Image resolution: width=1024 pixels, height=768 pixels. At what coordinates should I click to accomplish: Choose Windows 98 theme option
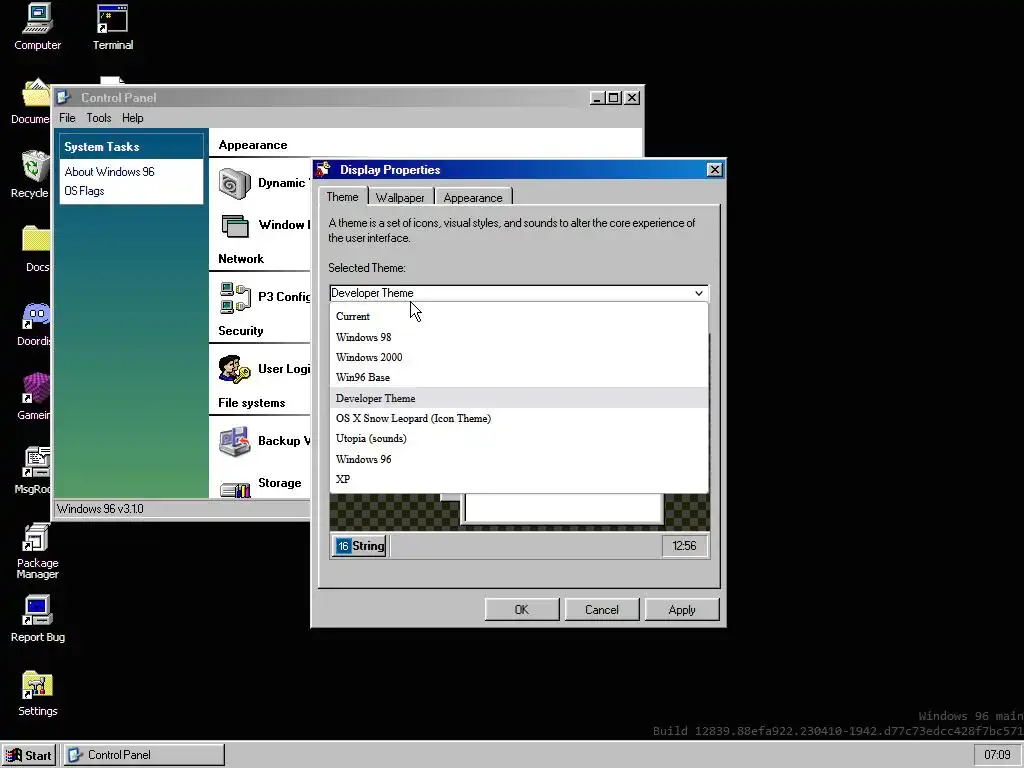click(x=519, y=337)
